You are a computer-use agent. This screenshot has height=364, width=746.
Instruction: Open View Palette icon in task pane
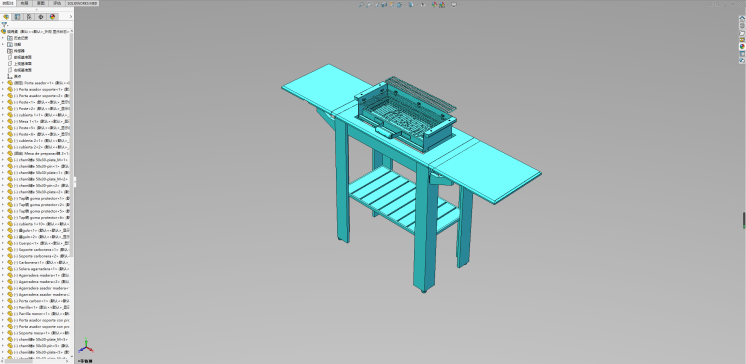(742, 39)
